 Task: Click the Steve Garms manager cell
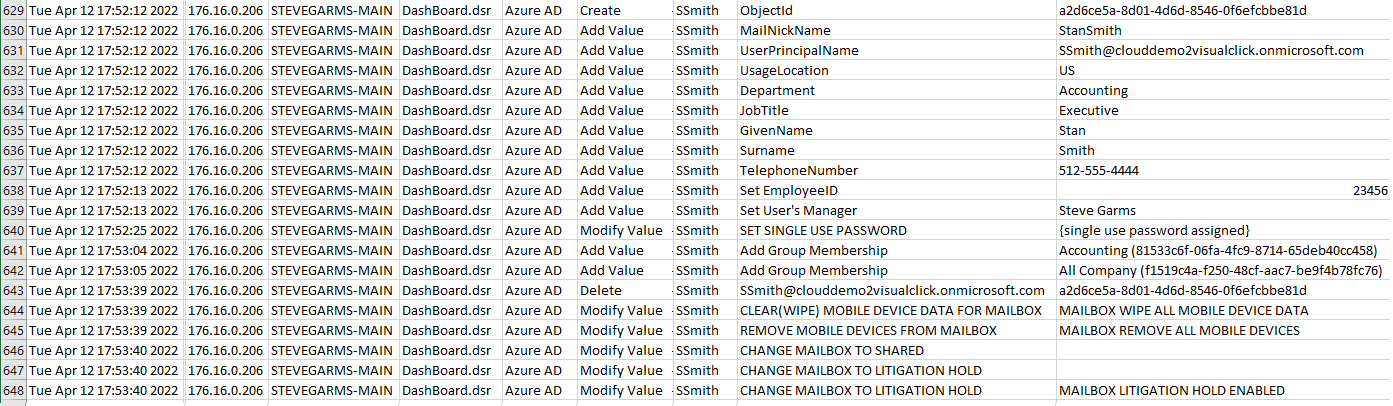[1097, 210]
